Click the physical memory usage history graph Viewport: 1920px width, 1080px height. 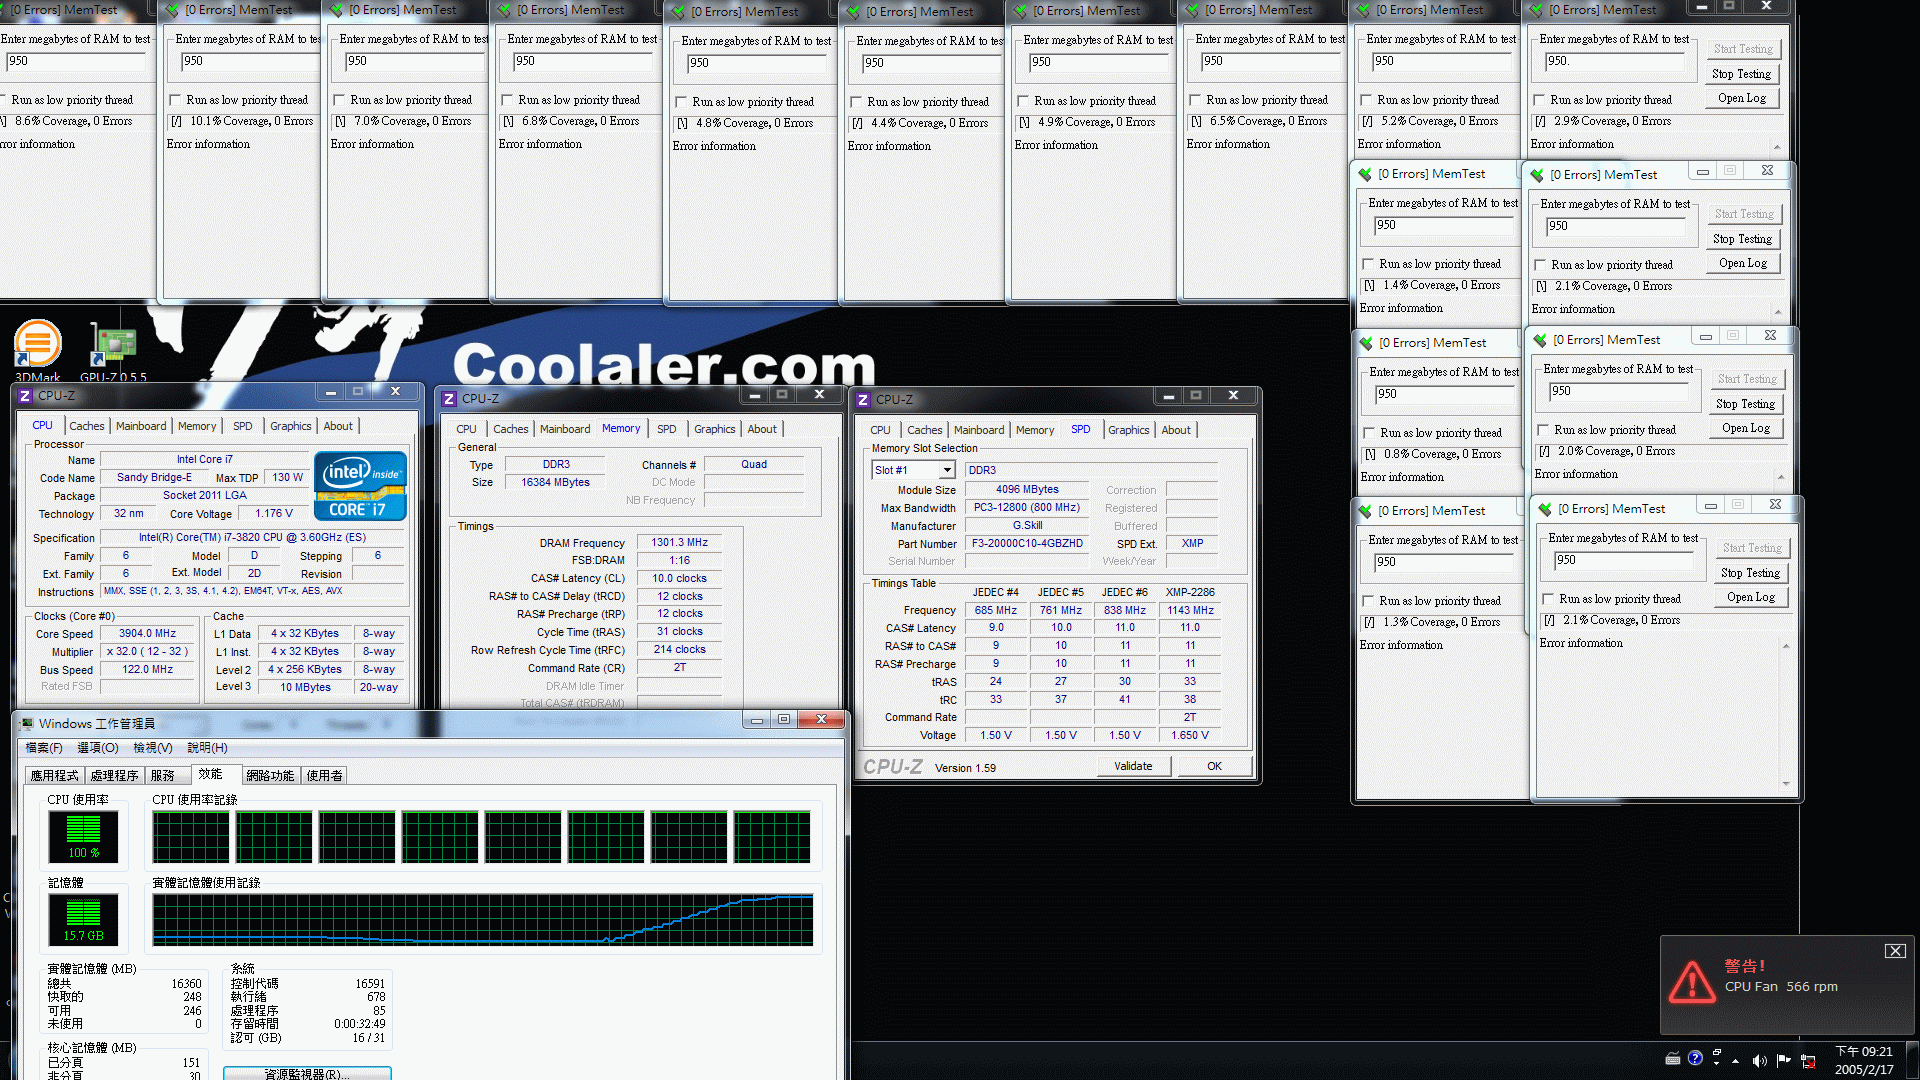[483, 920]
